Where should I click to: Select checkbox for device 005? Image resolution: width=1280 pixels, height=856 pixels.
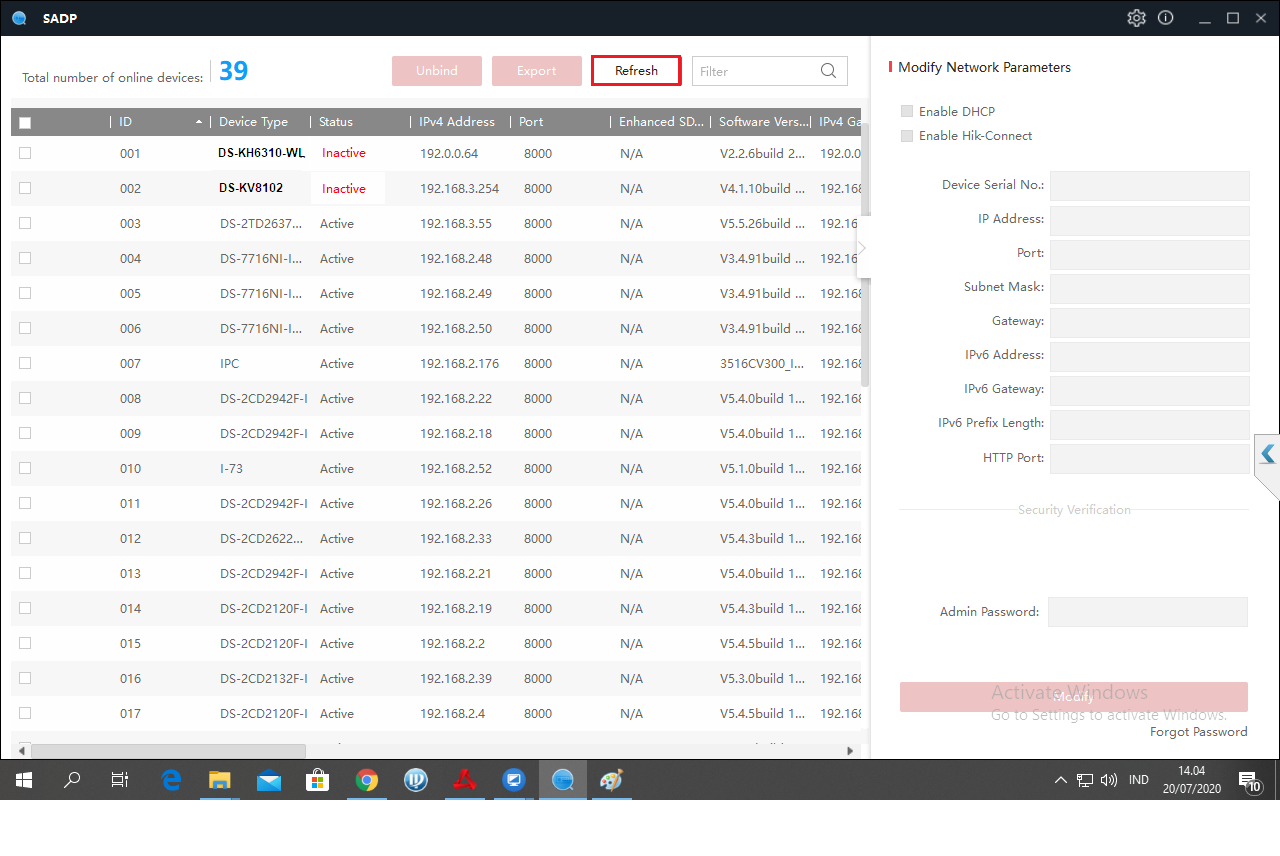[25, 293]
